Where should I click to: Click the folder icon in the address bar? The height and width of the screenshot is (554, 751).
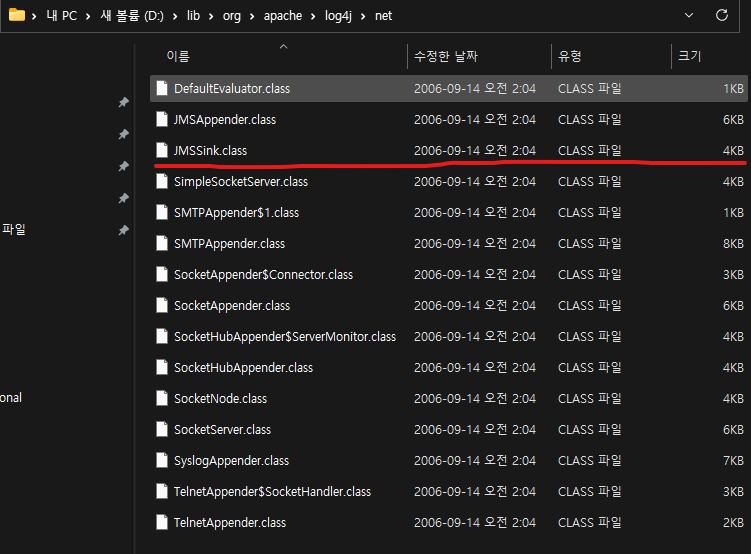pos(17,15)
